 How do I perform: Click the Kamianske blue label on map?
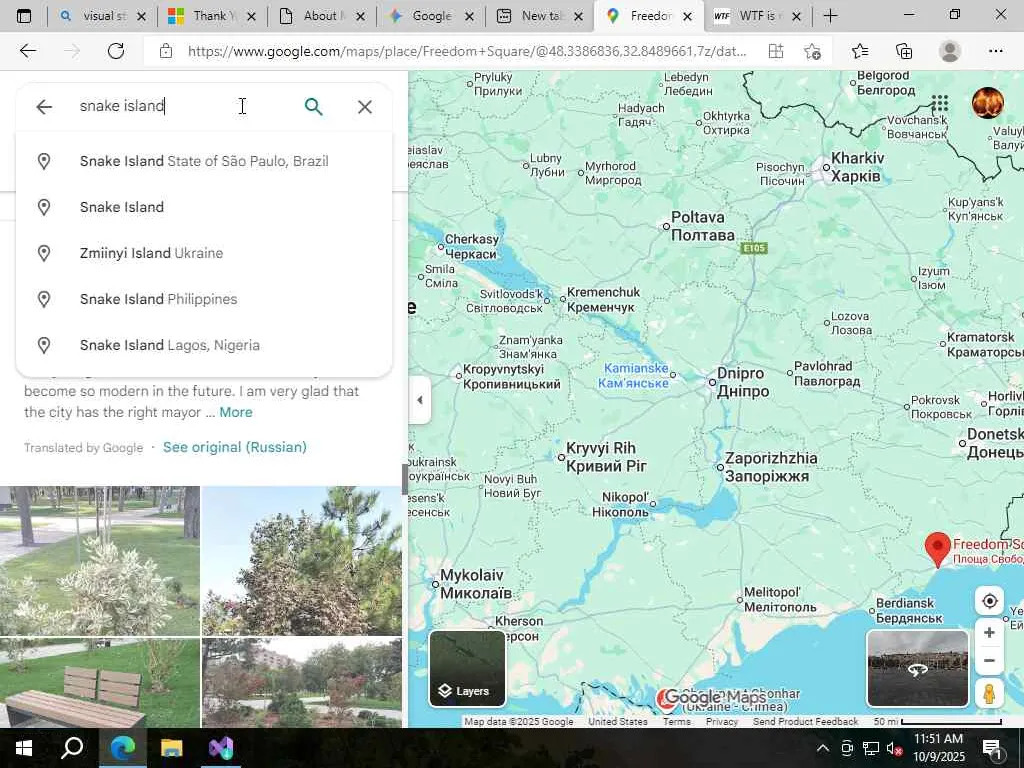coord(635,376)
